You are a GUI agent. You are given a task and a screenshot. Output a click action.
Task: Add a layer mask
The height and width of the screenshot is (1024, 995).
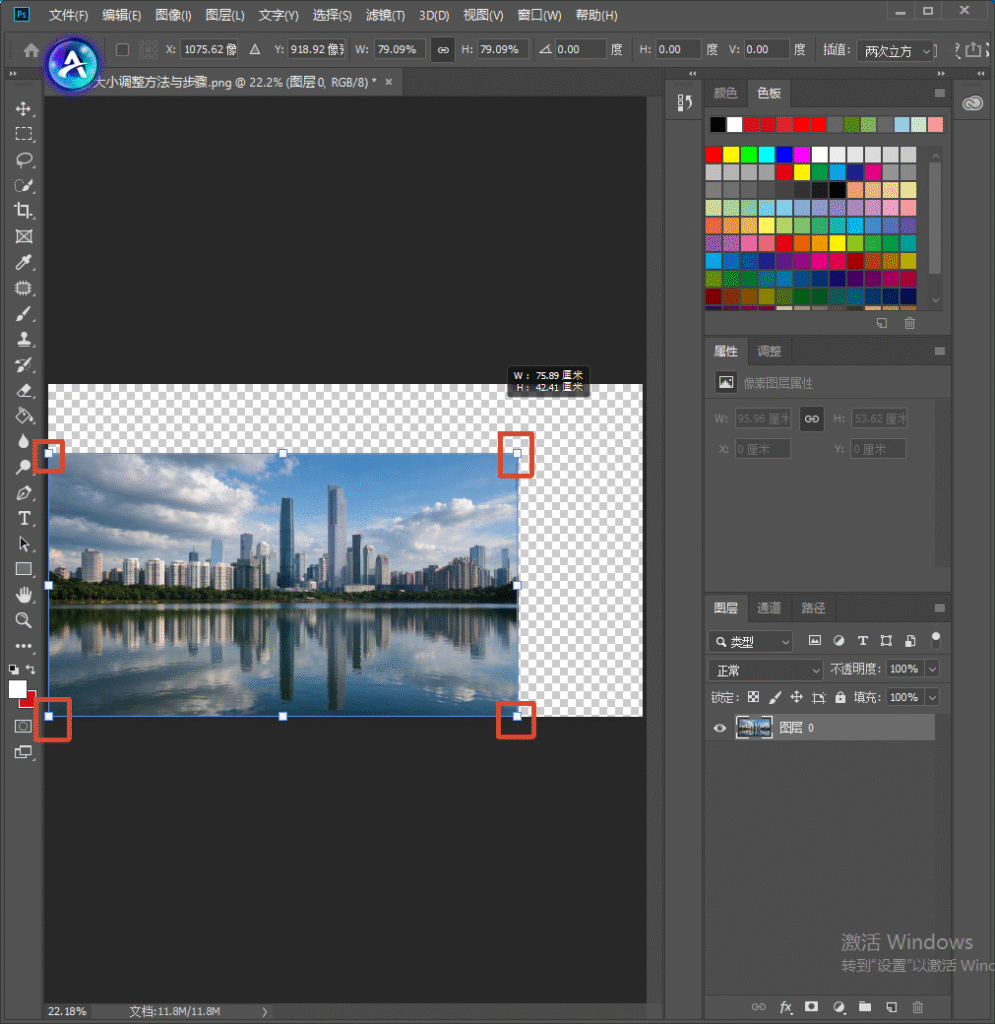(x=812, y=1007)
